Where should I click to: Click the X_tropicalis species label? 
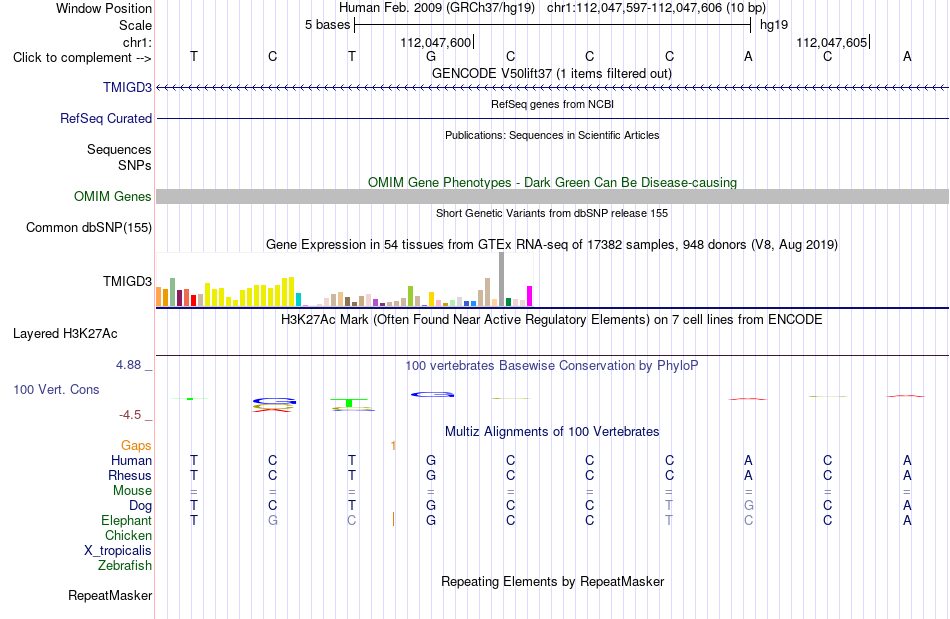(118, 551)
